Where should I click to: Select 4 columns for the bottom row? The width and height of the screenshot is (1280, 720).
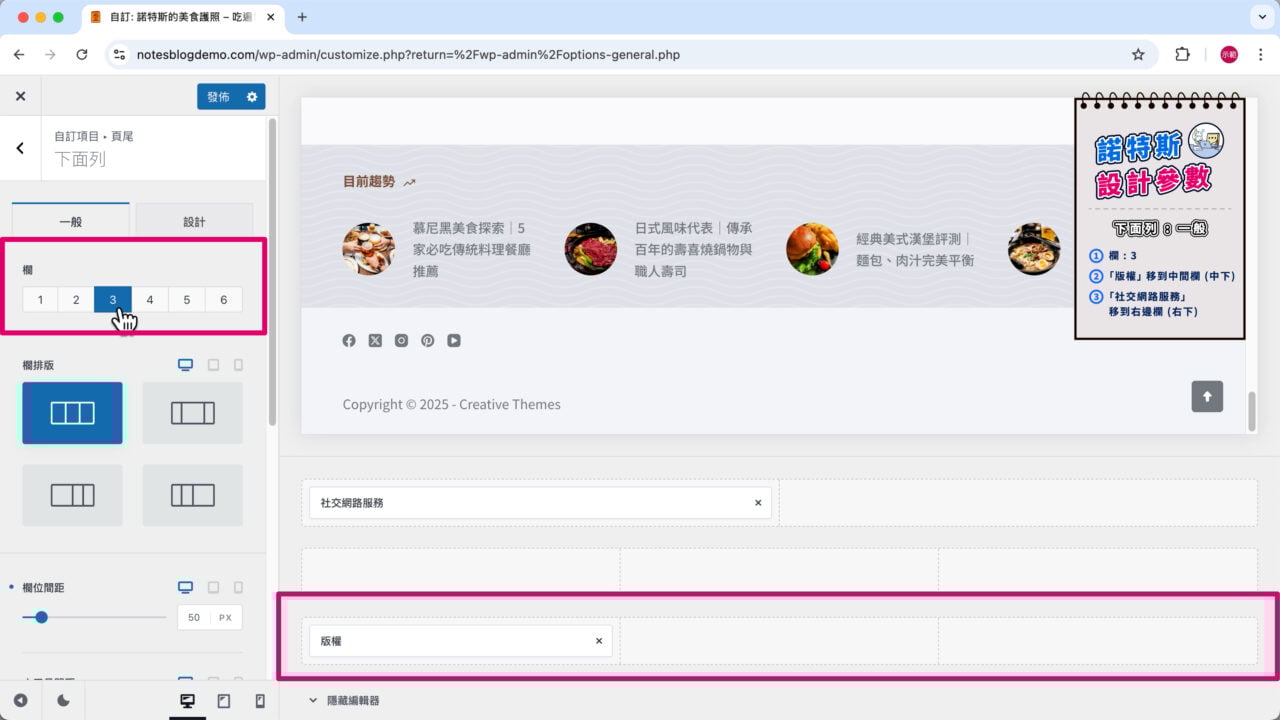point(148,299)
